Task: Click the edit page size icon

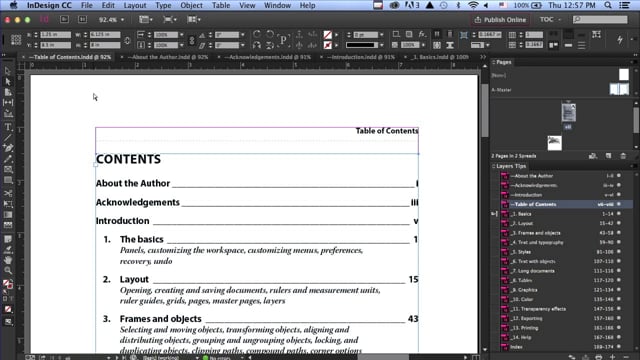Action: 593,156
